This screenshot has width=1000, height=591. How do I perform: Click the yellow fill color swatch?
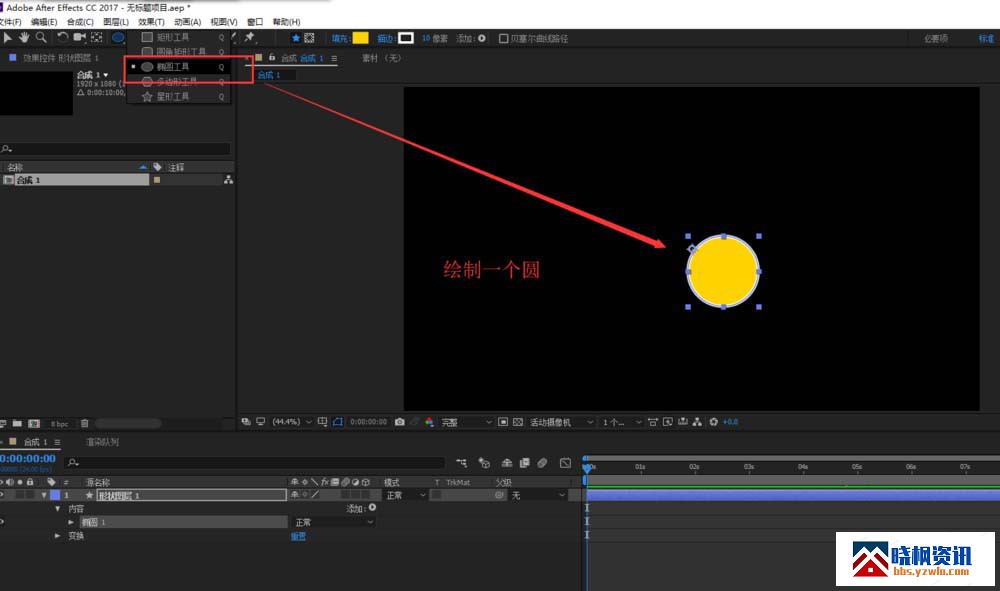coord(360,38)
